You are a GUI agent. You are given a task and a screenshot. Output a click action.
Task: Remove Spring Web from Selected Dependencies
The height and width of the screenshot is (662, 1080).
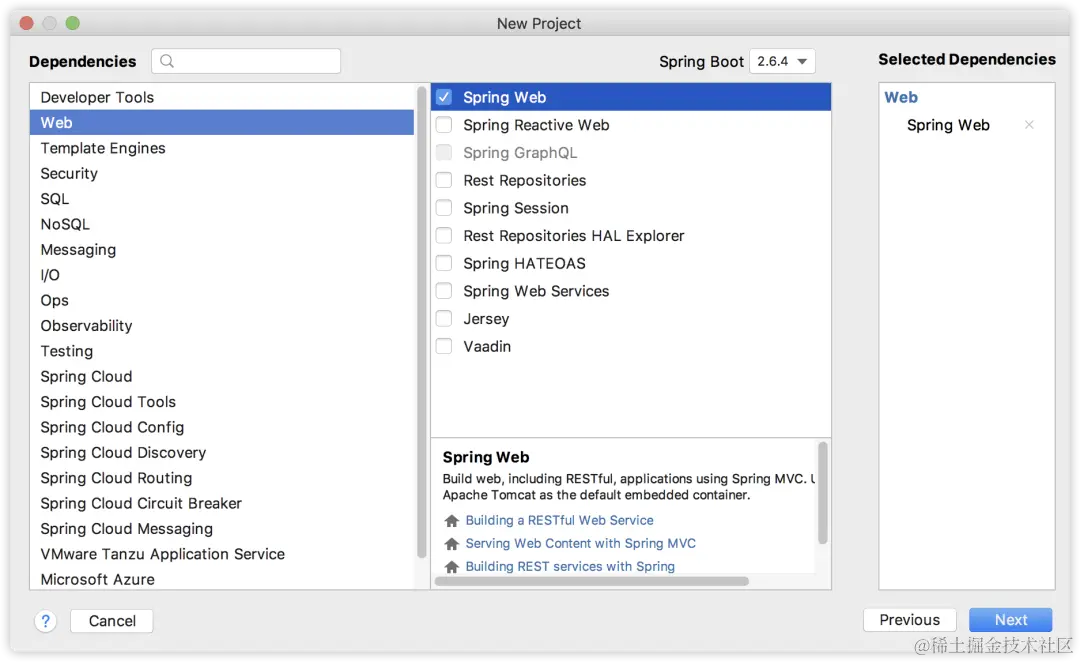click(1029, 125)
